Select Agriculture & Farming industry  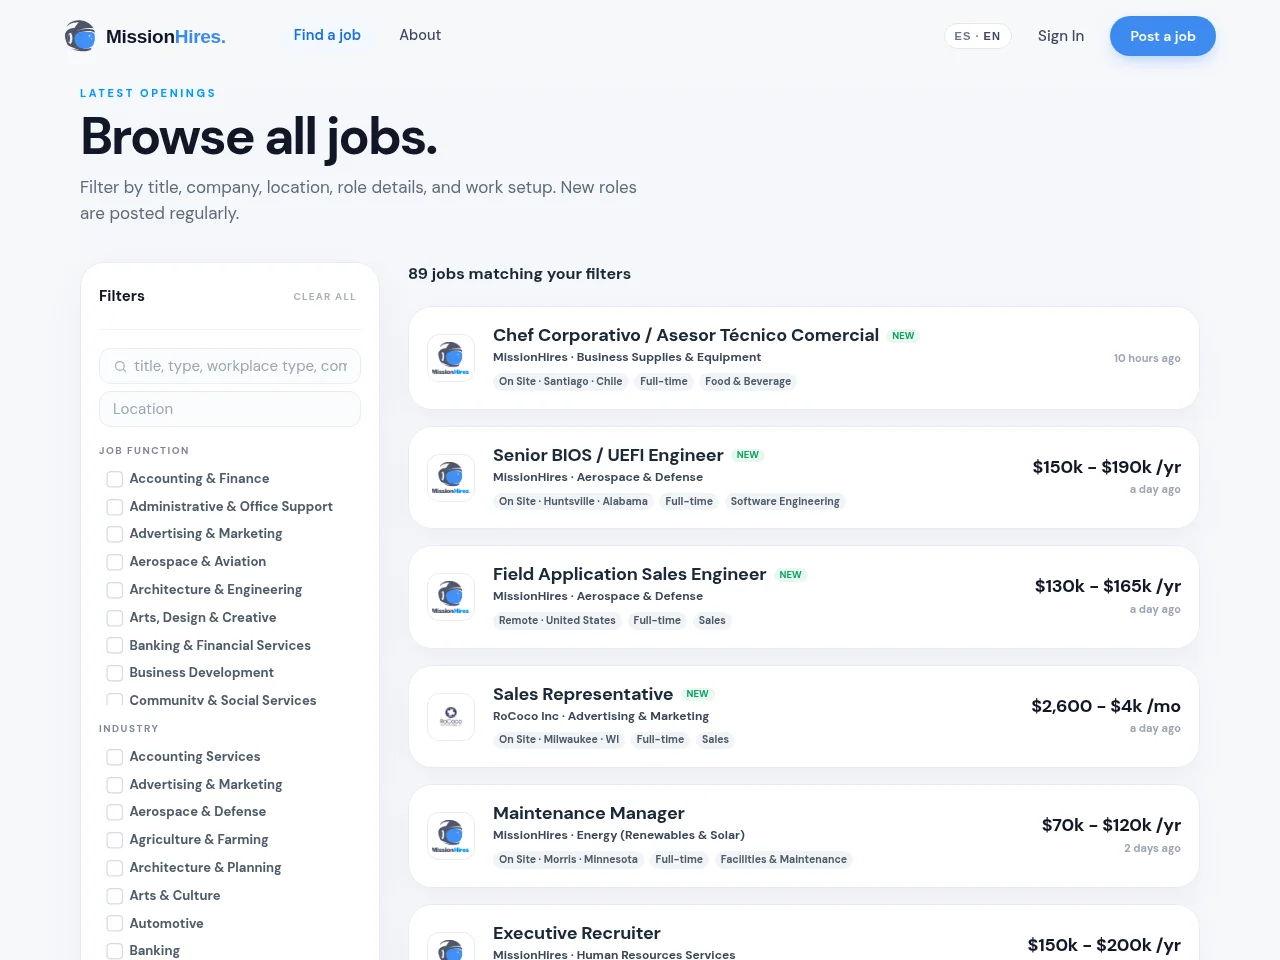coord(115,840)
